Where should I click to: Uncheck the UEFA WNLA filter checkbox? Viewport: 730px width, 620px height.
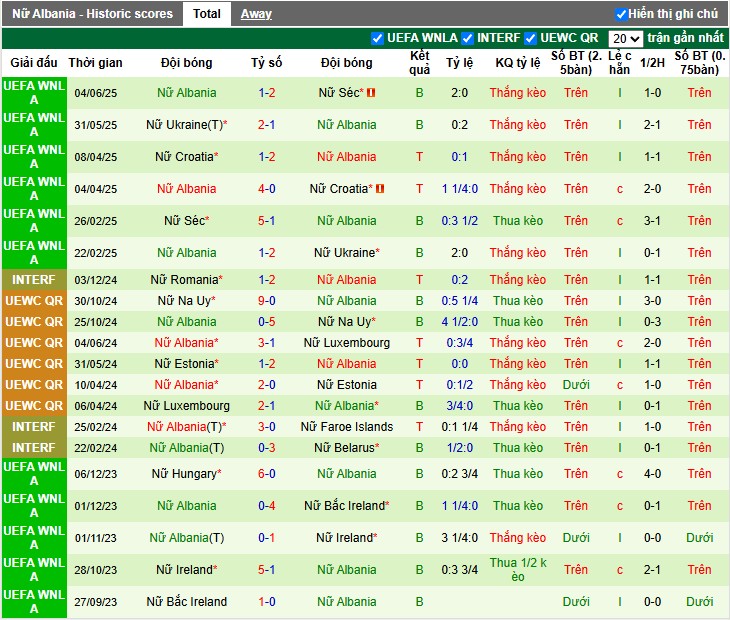click(x=377, y=38)
